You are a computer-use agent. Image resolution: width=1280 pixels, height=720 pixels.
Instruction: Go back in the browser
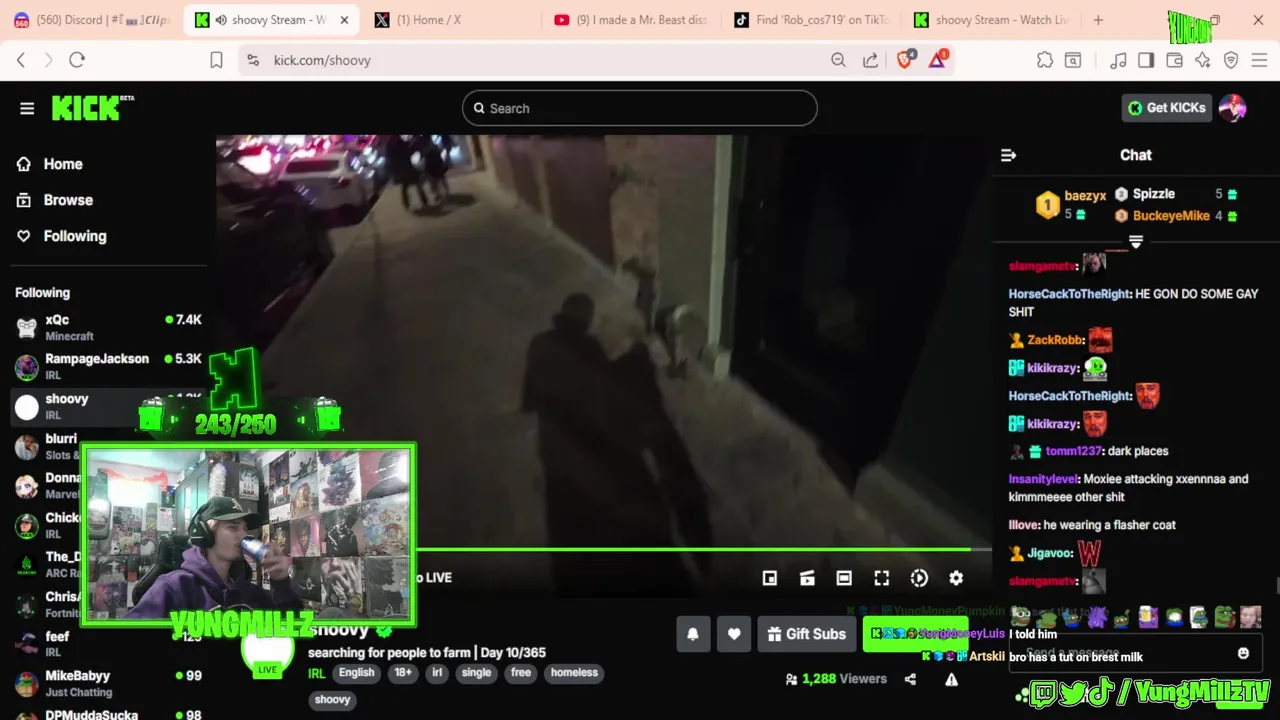click(21, 60)
